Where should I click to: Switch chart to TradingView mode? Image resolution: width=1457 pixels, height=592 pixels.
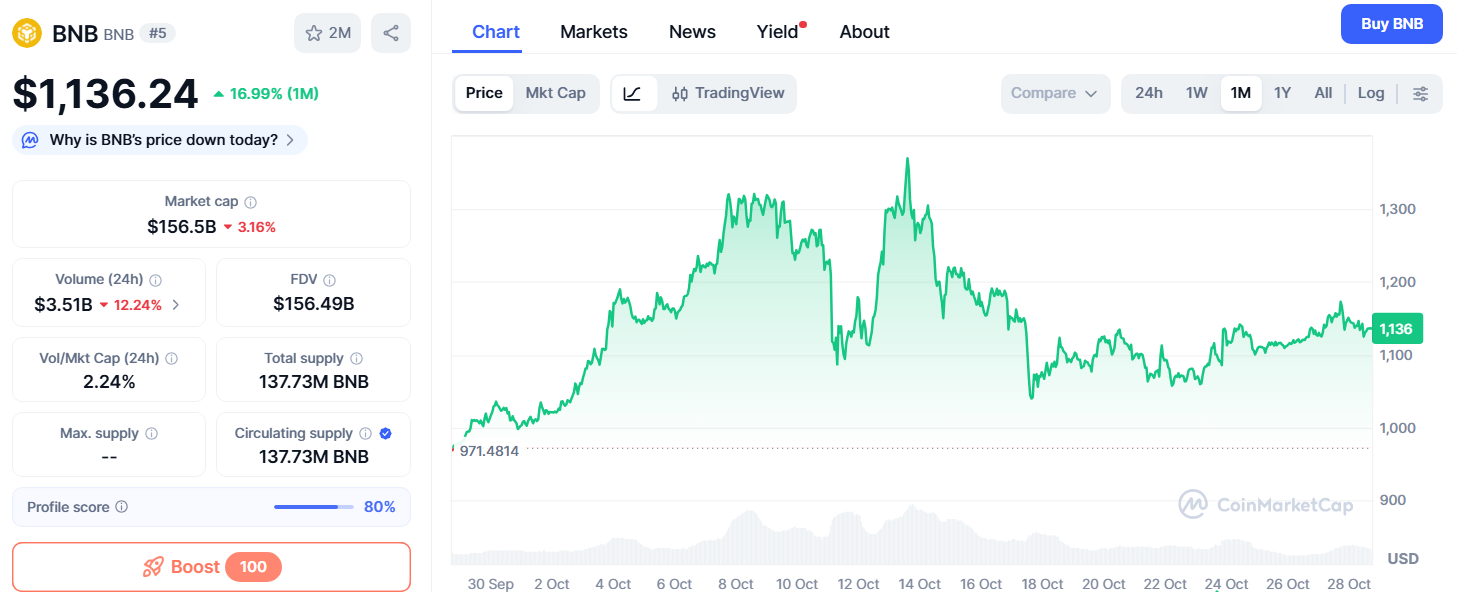(x=728, y=93)
